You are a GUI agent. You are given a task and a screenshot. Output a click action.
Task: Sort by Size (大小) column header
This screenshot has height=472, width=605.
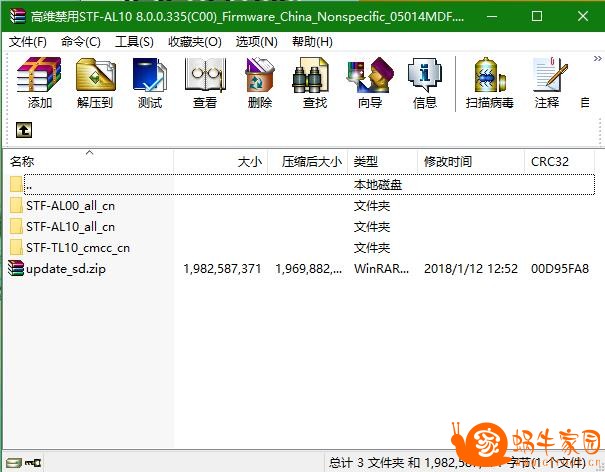point(221,161)
